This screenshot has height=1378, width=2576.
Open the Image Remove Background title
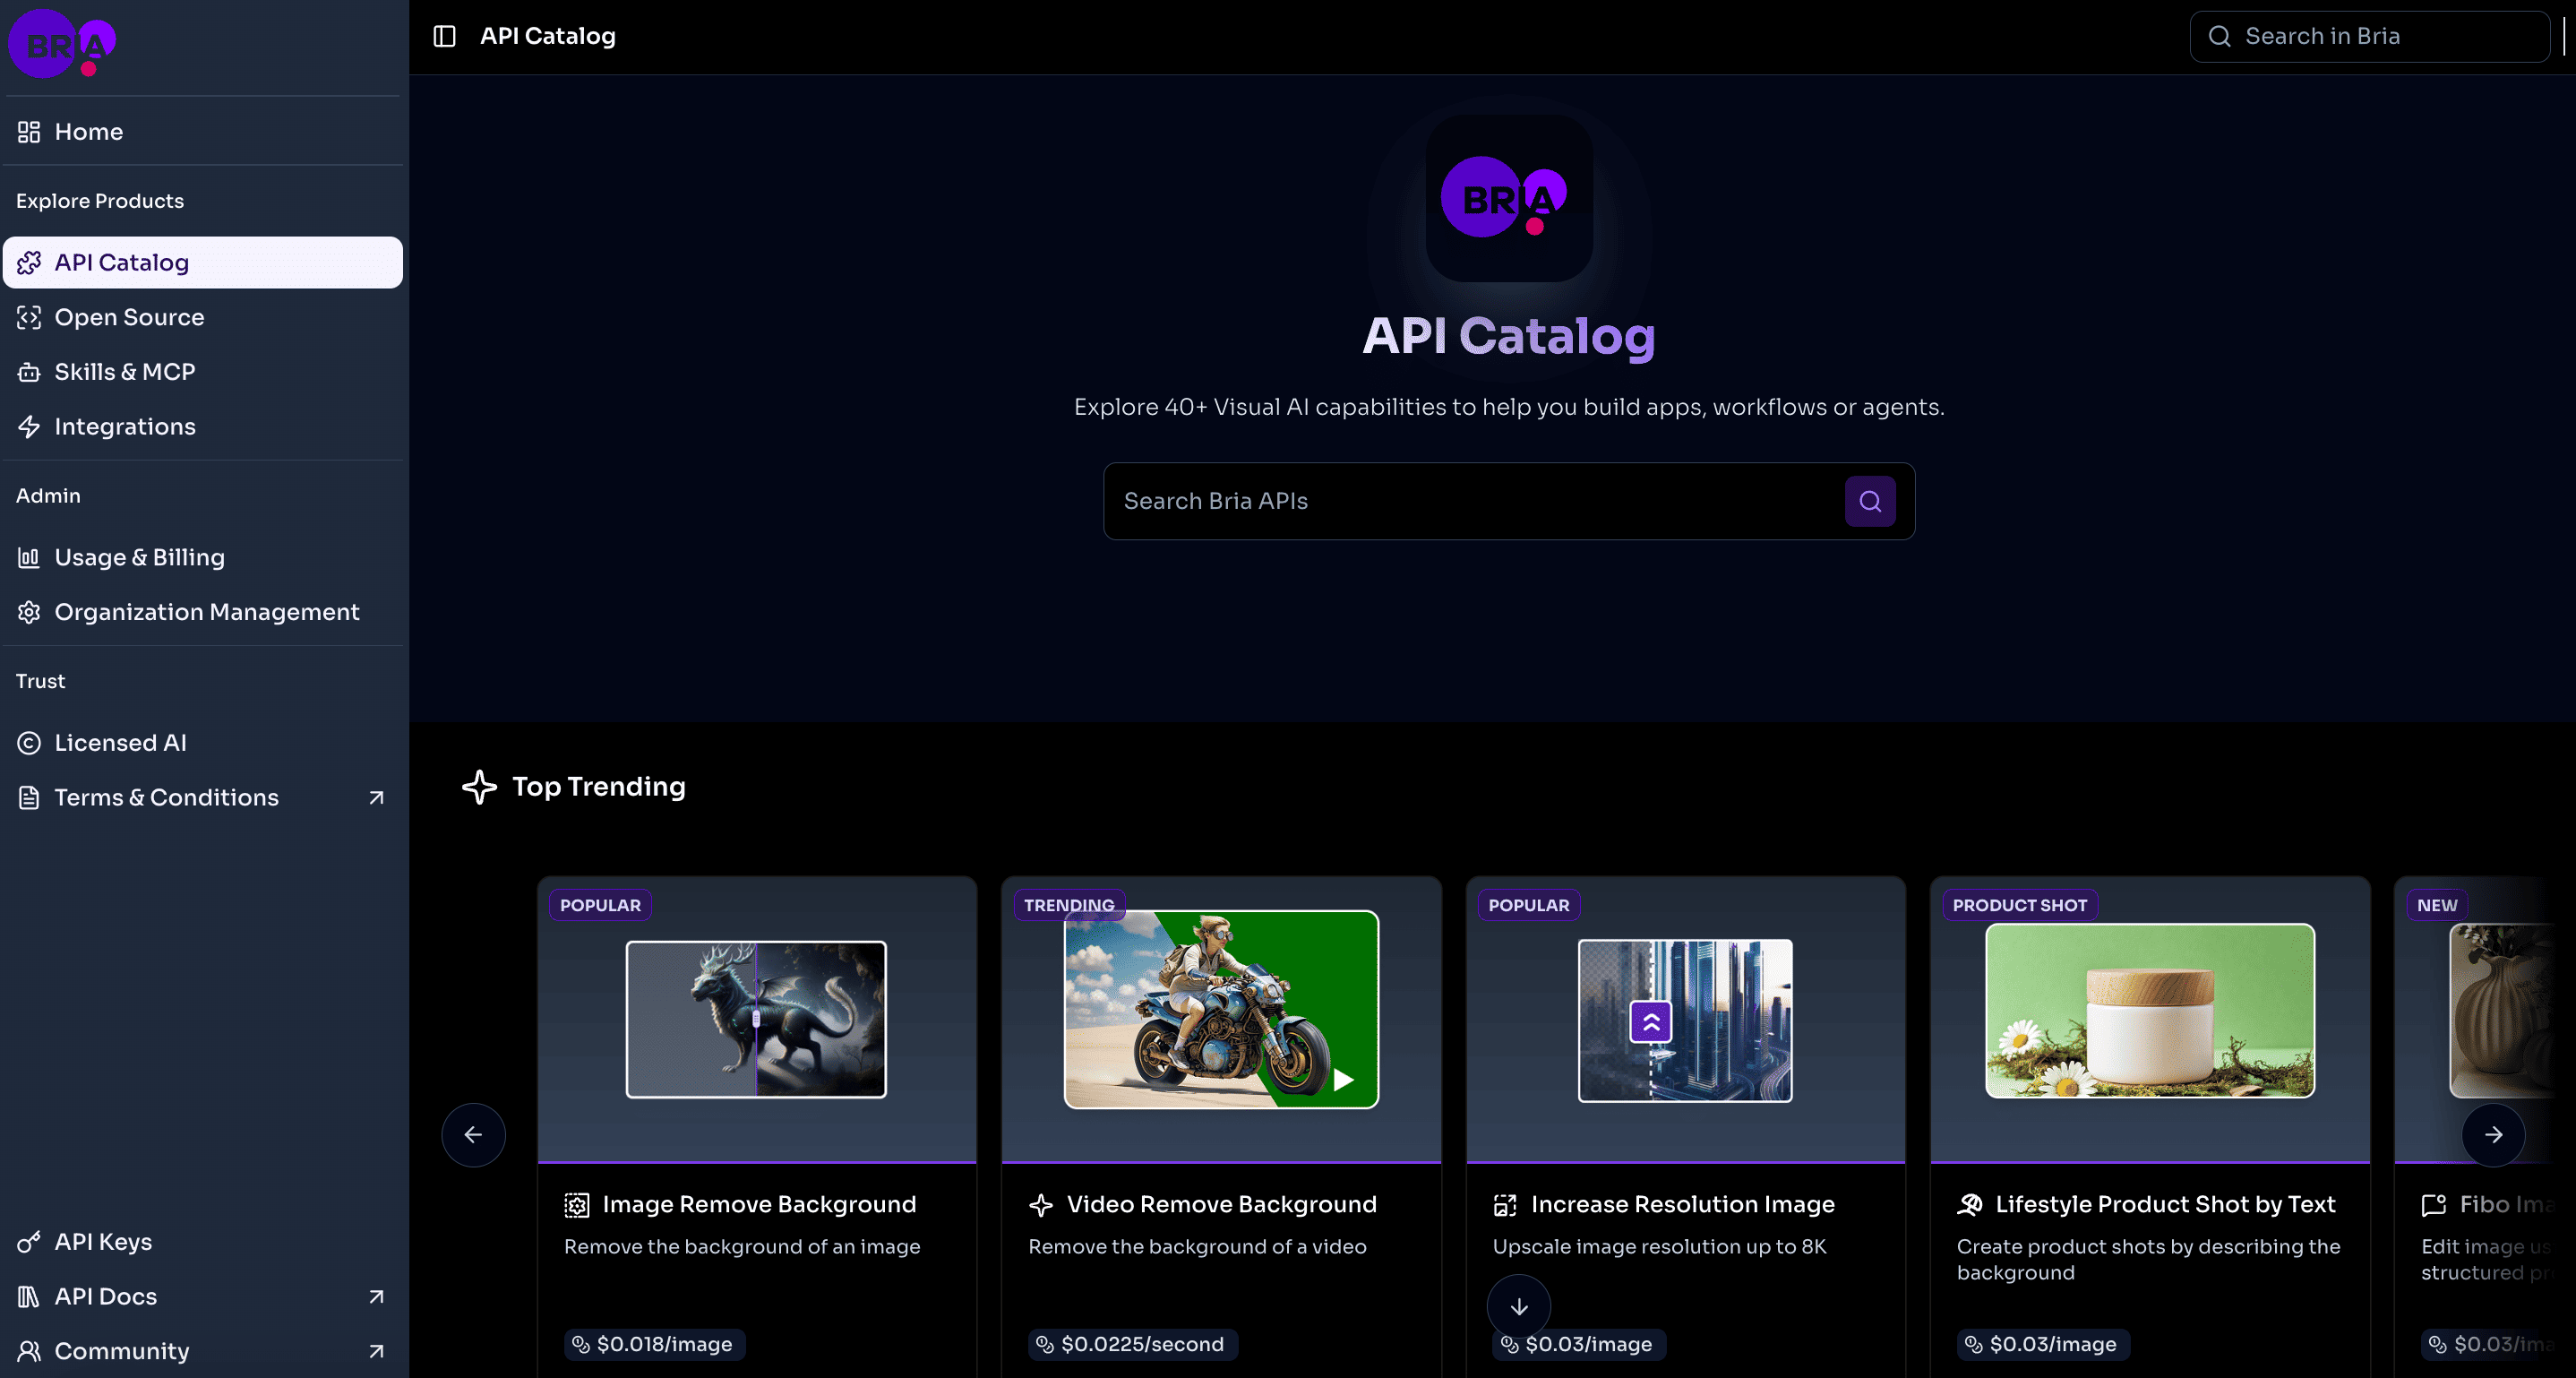coord(759,1205)
